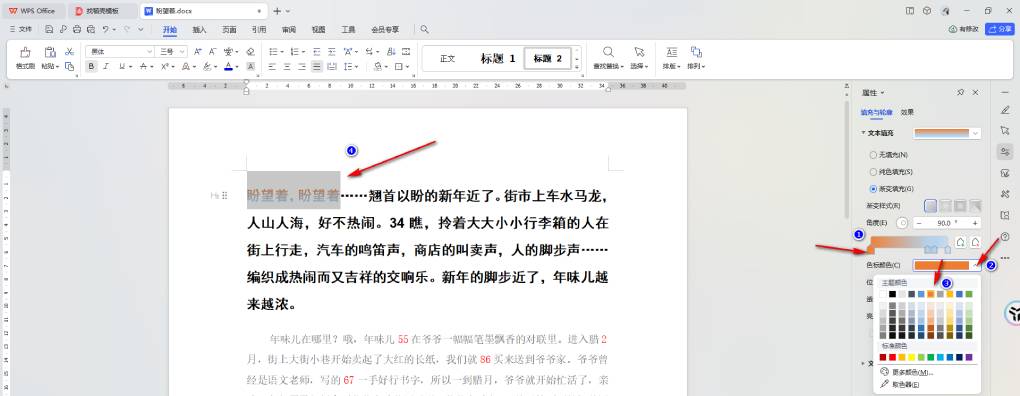Image resolution: width=1020 pixels, height=396 pixels.
Task: Pick the black theme color swatch
Action: [x=892, y=294]
